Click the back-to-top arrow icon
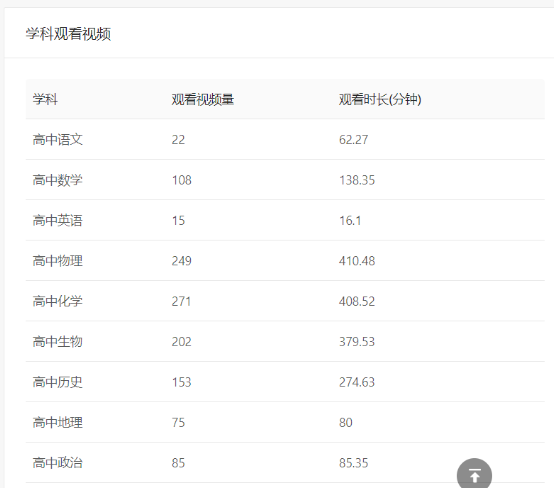This screenshot has width=554, height=488. click(474, 475)
